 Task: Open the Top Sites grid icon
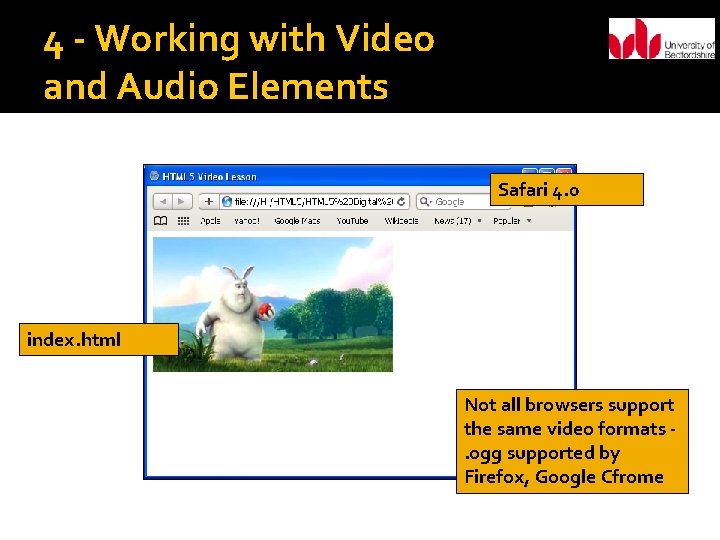tap(183, 221)
